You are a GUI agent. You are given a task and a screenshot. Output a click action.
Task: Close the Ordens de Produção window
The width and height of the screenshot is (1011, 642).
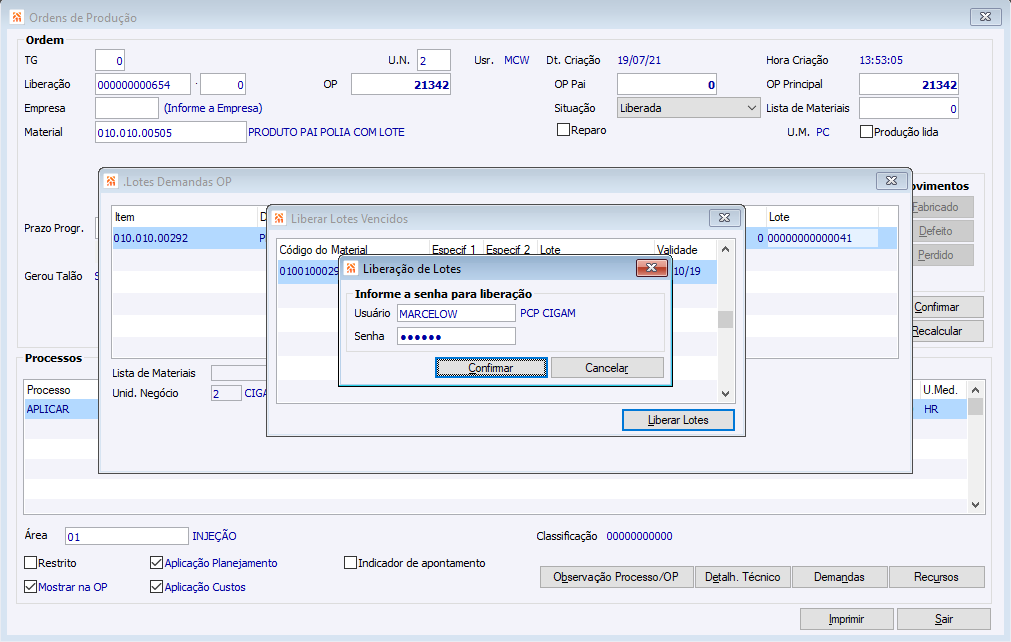click(x=985, y=17)
